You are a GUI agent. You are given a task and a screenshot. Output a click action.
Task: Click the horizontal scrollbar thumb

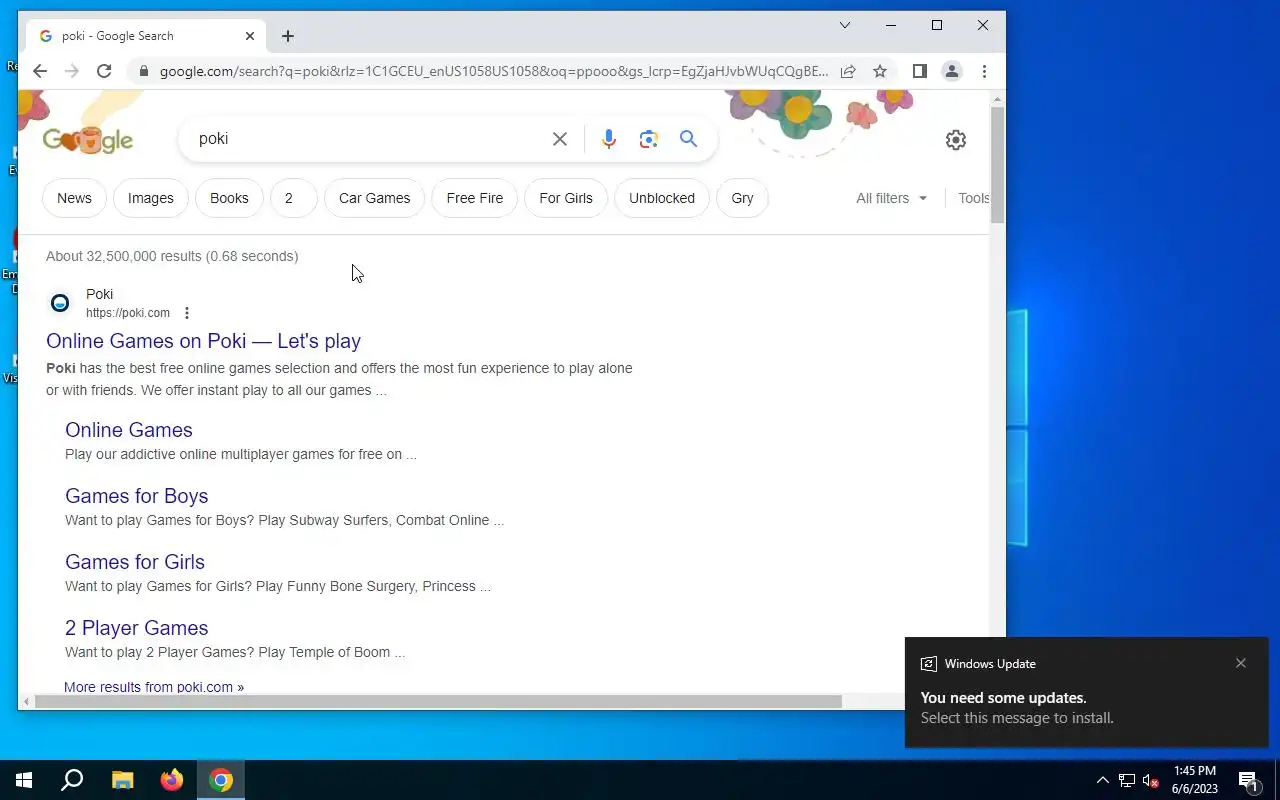[x=438, y=702]
